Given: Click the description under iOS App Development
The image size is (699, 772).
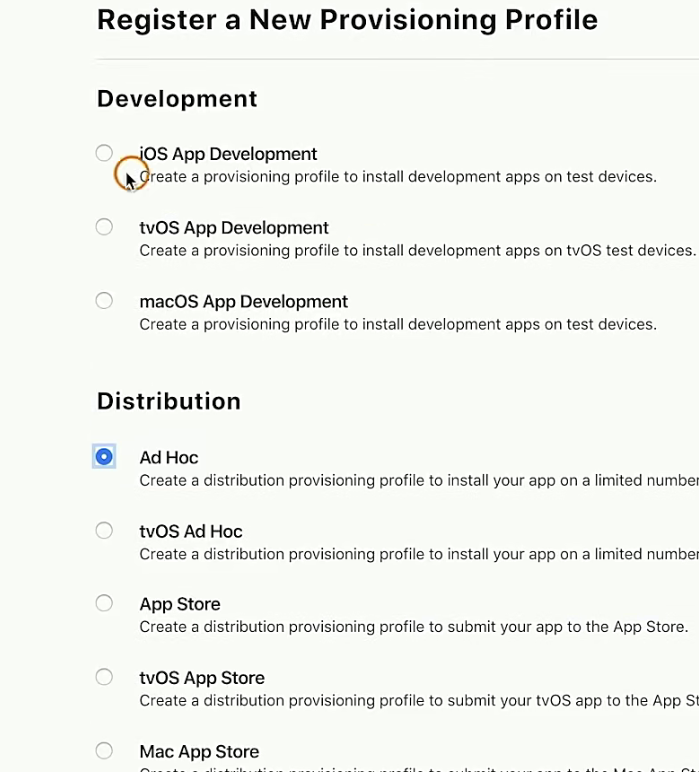Looking at the screenshot, I should click(398, 177).
